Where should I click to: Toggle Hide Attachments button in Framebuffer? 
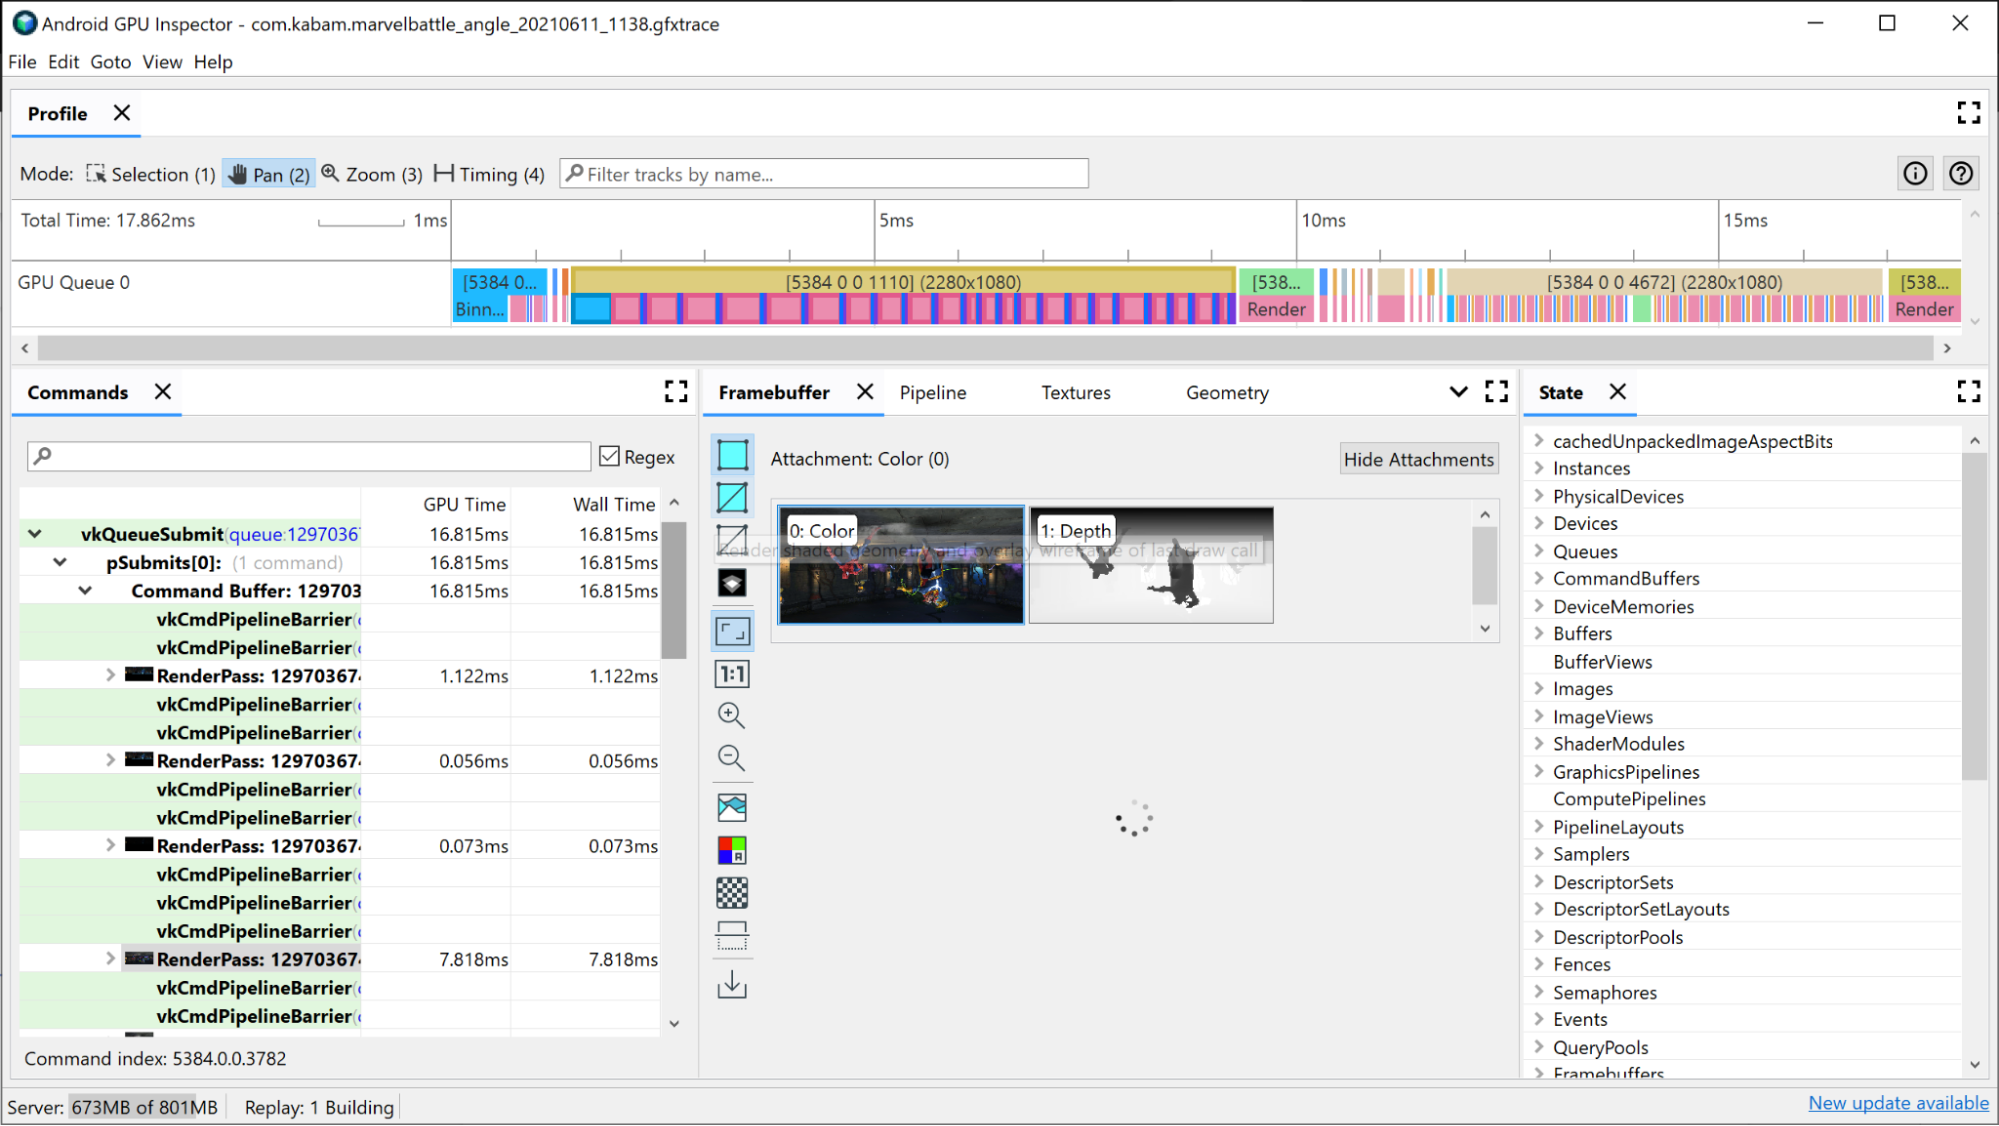point(1417,459)
